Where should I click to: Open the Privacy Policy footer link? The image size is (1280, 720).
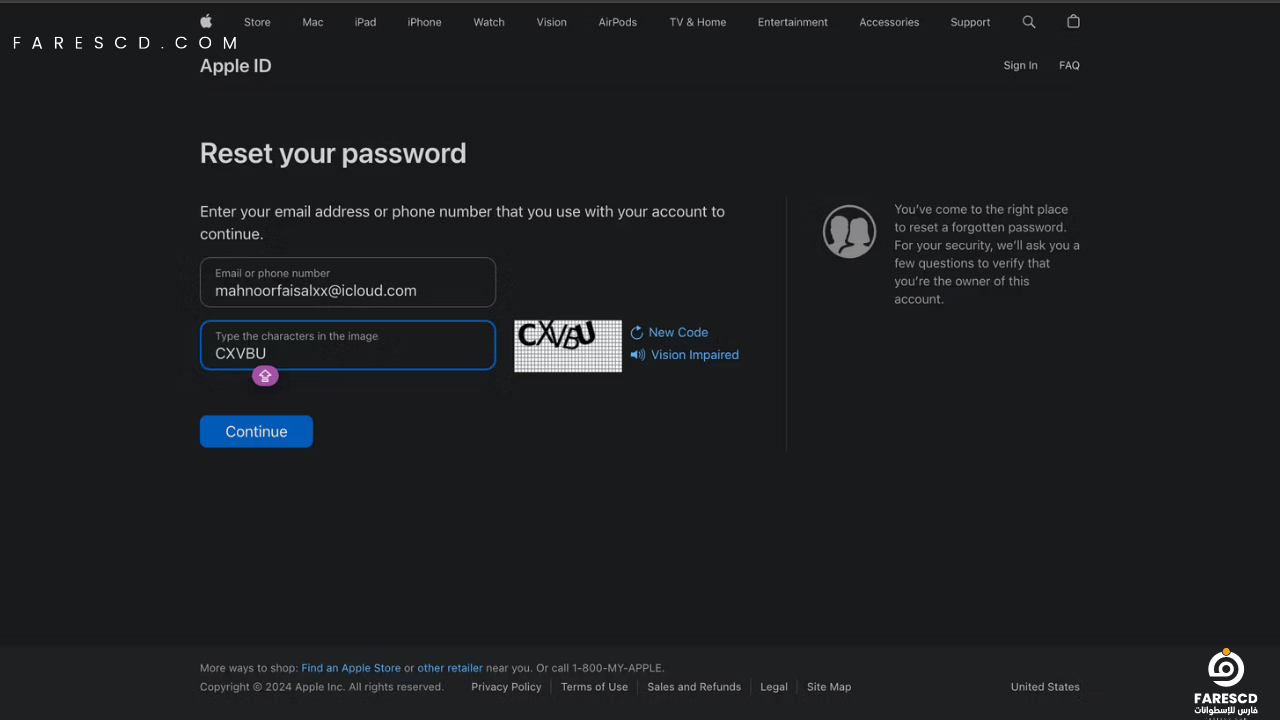coord(506,687)
